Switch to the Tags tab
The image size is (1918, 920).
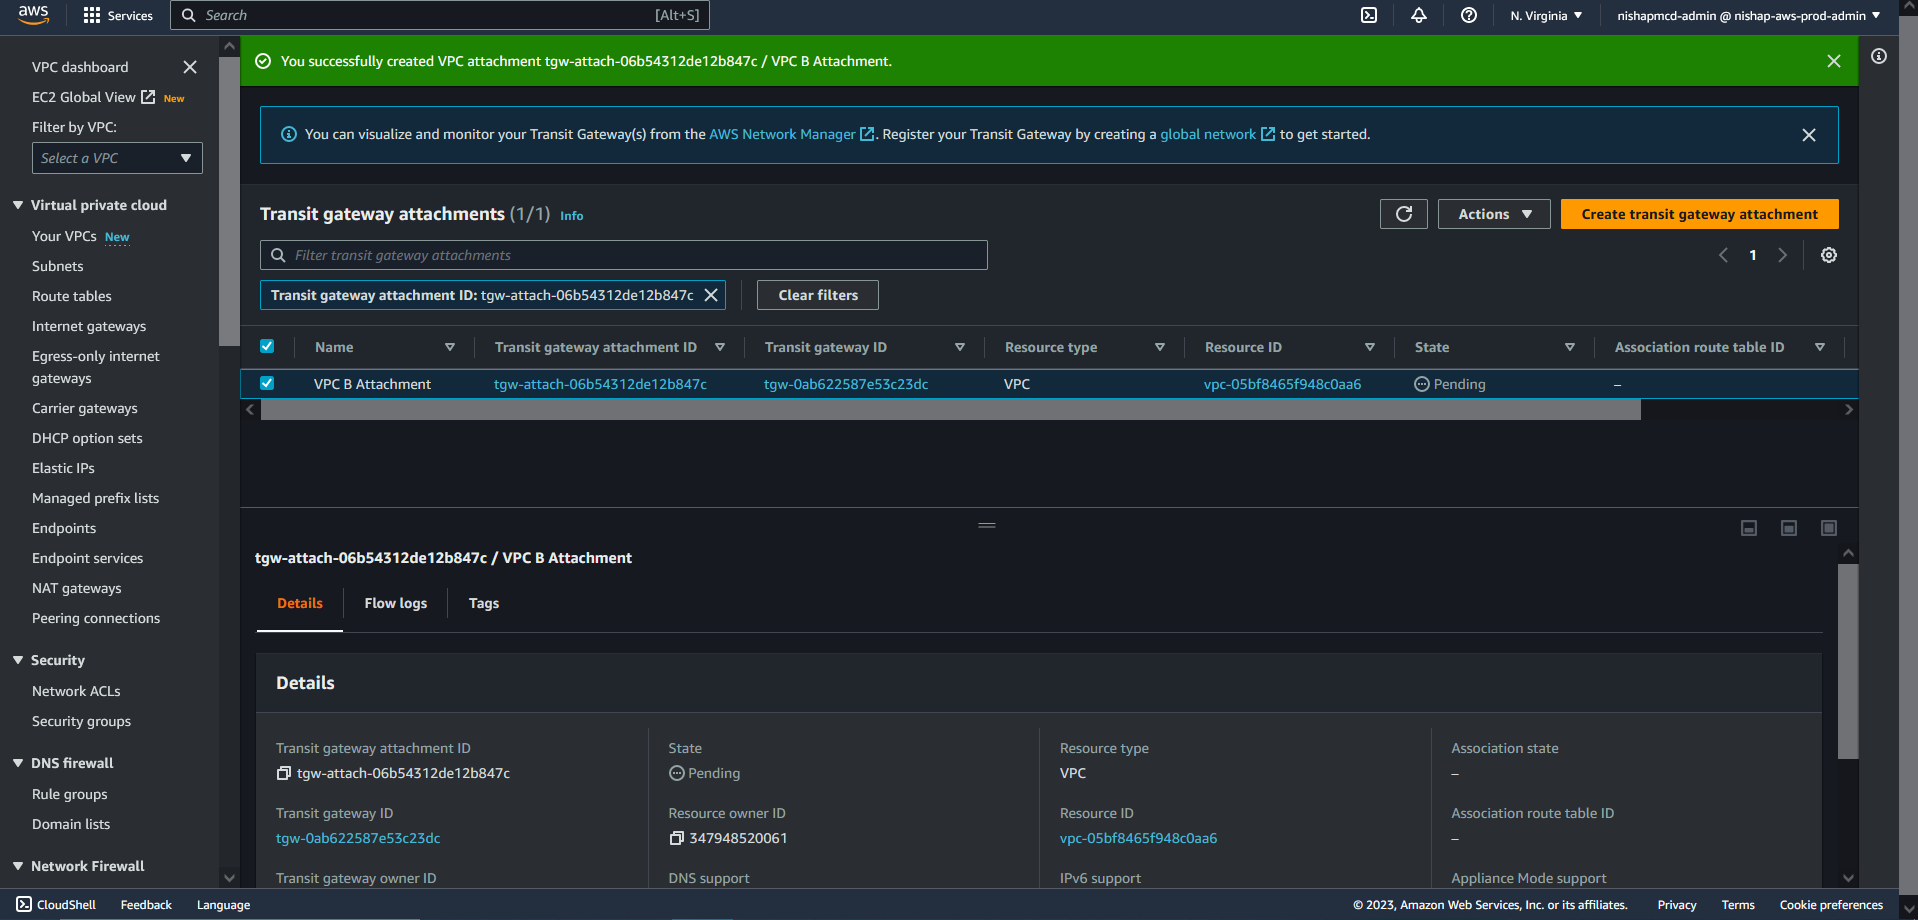coord(483,603)
